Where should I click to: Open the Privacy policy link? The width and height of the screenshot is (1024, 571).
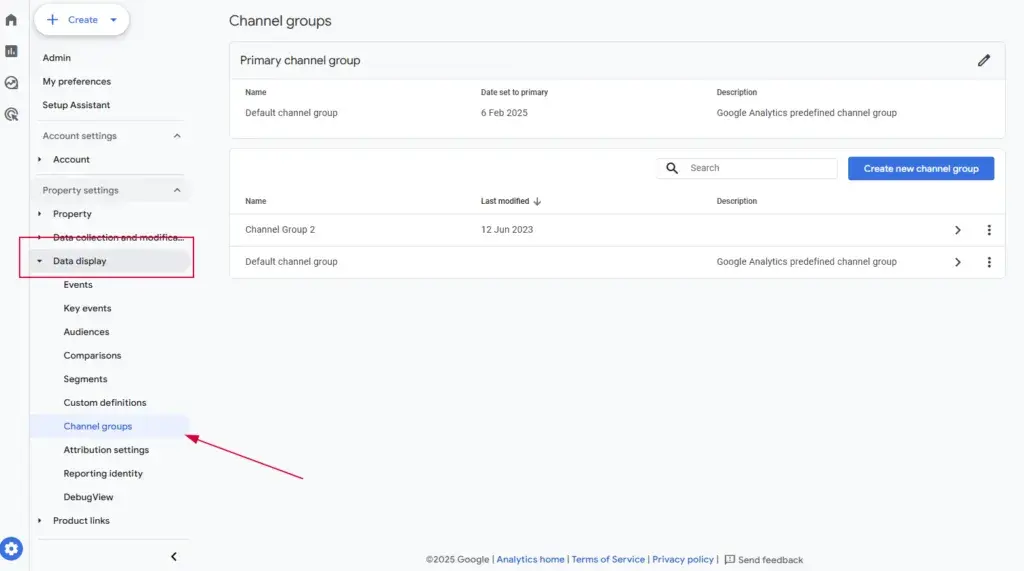click(683, 560)
